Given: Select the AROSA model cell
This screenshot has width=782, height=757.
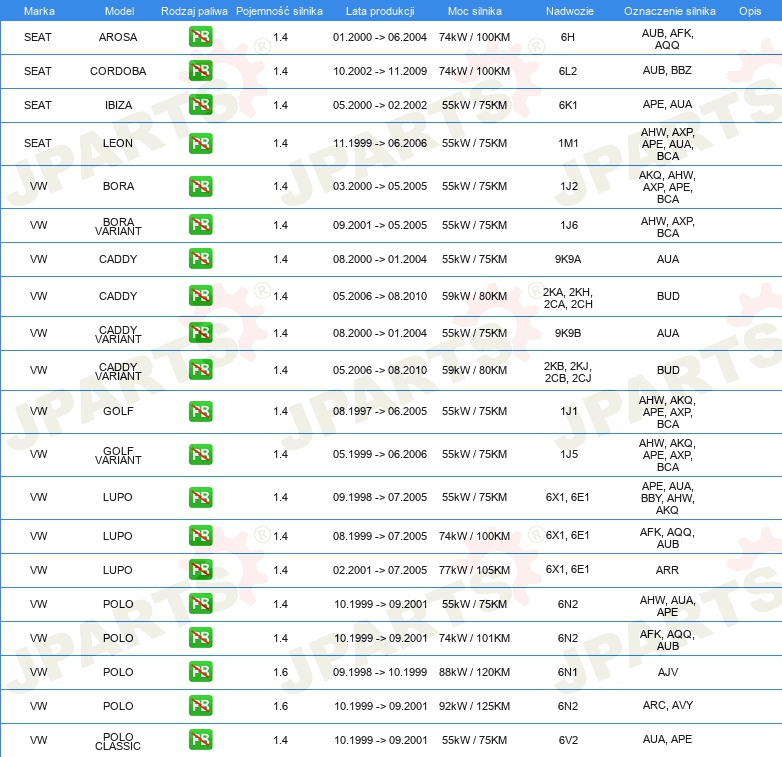Looking at the screenshot, I should 118,37.
